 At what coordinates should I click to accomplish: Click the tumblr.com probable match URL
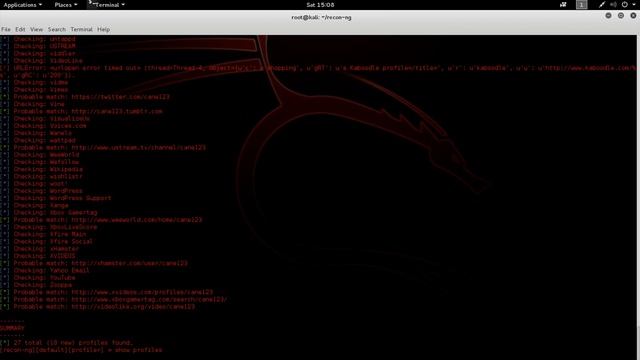pos(117,111)
